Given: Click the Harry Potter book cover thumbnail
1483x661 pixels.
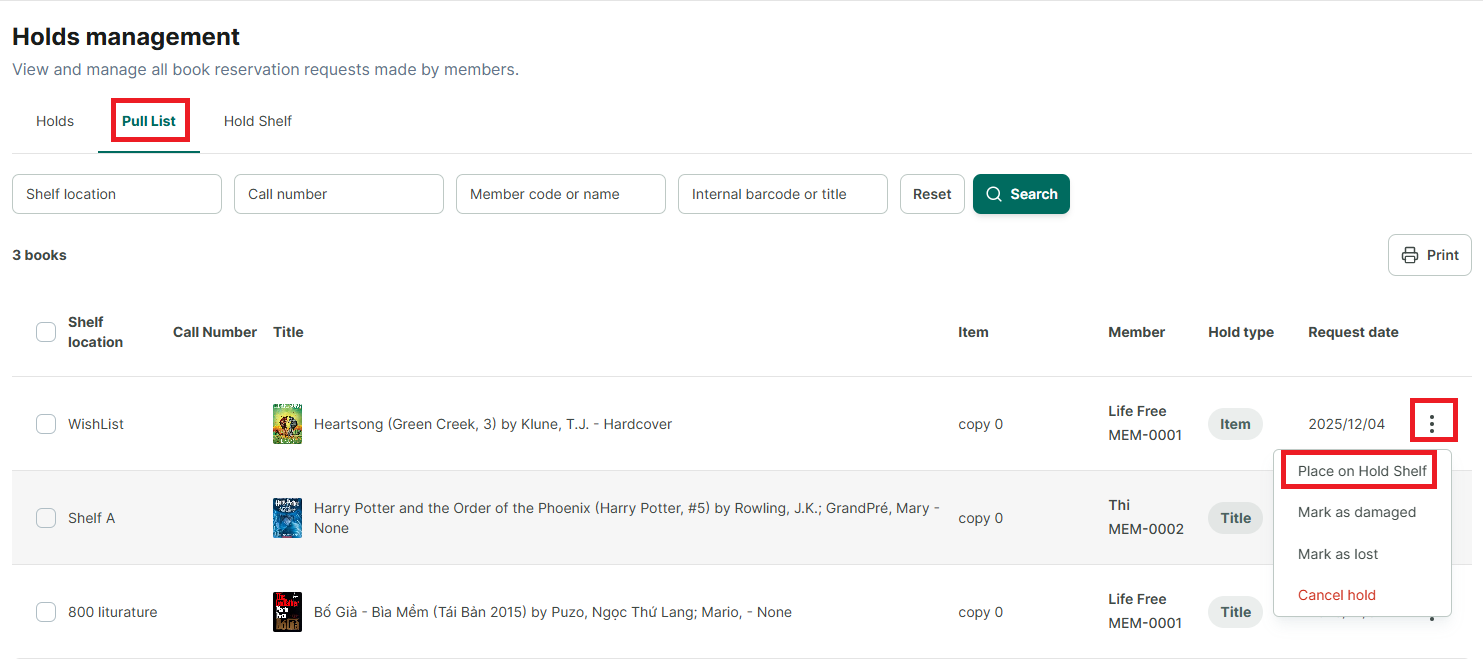Looking at the screenshot, I should [287, 518].
